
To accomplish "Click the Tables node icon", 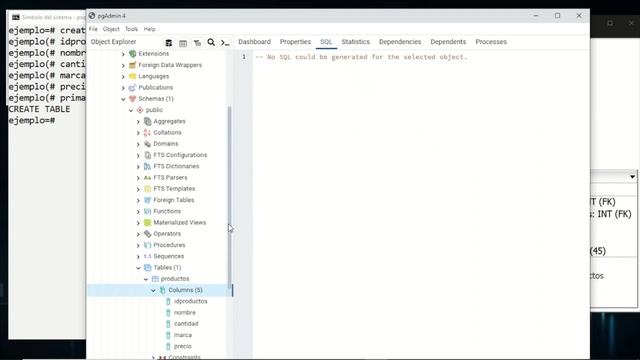I will click(x=147, y=267).
